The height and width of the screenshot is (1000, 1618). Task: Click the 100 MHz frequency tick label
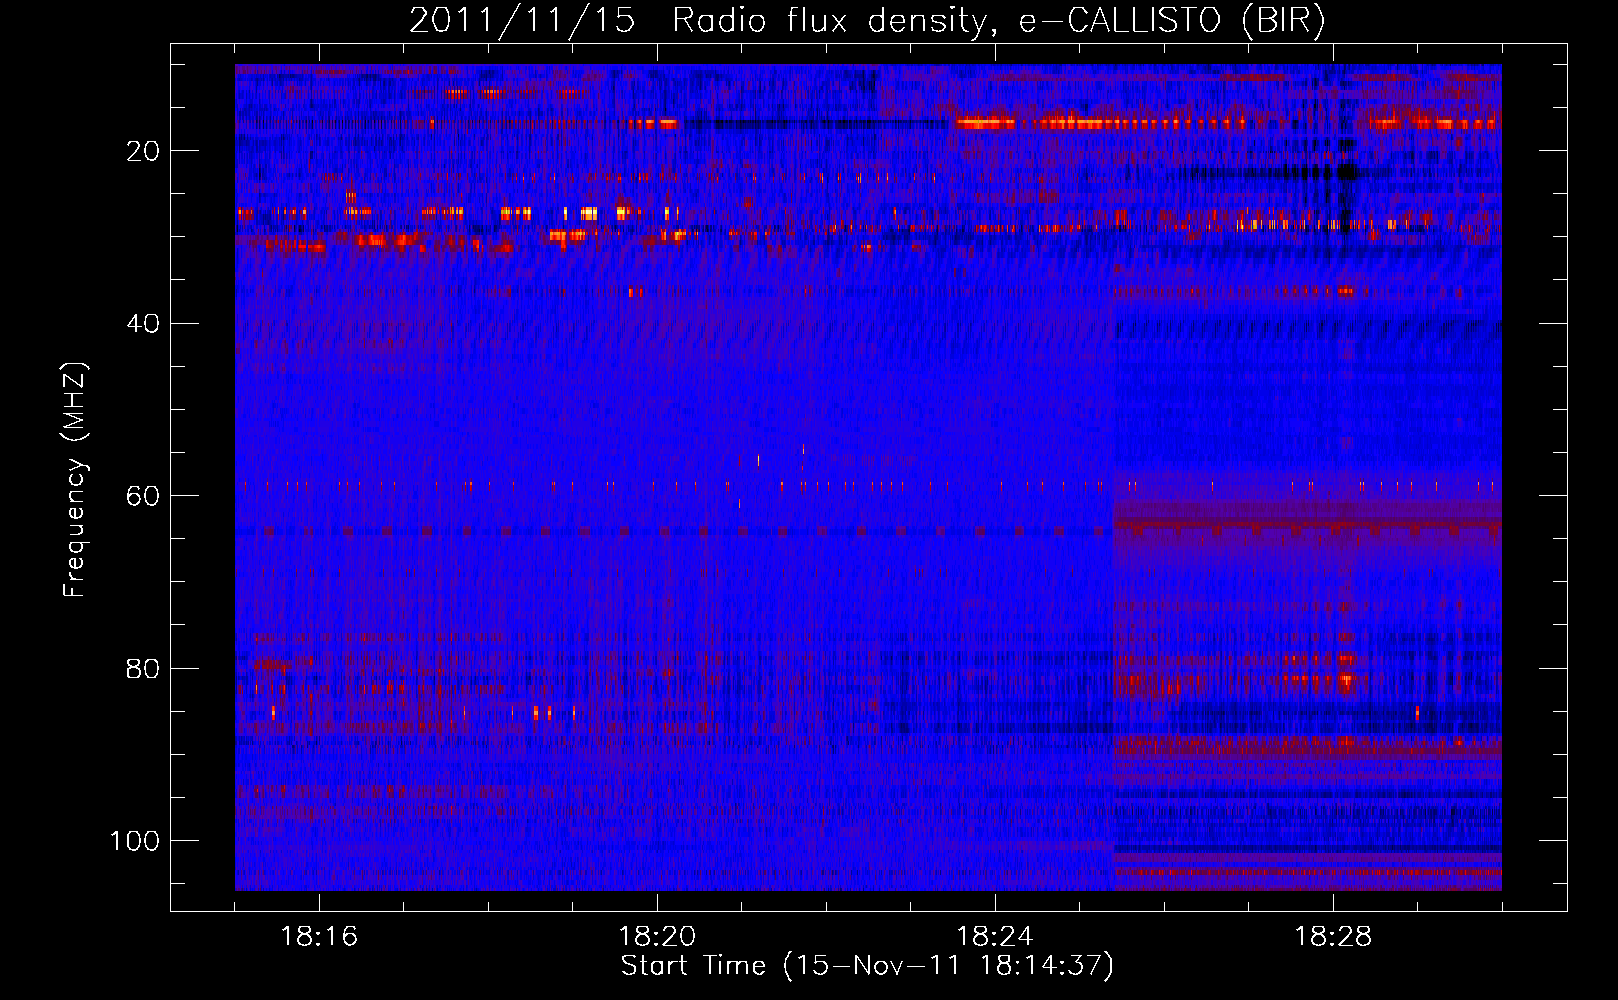[x=135, y=840]
